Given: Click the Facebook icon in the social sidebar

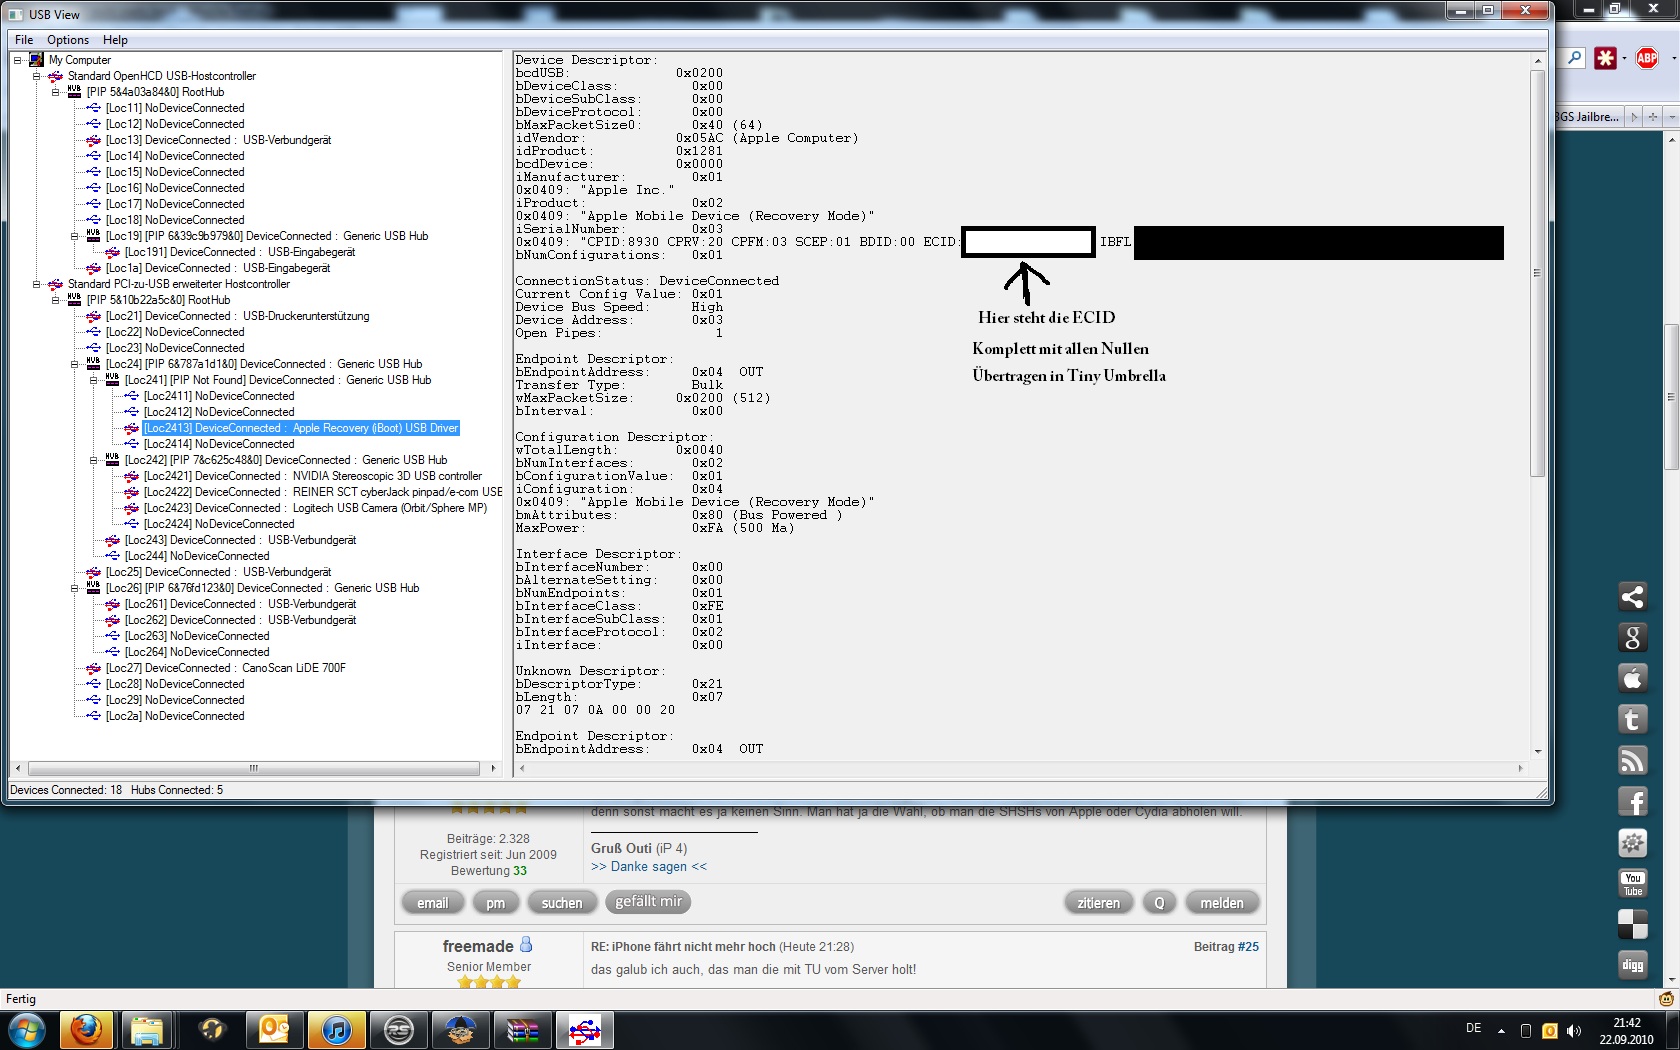Looking at the screenshot, I should pos(1632,801).
